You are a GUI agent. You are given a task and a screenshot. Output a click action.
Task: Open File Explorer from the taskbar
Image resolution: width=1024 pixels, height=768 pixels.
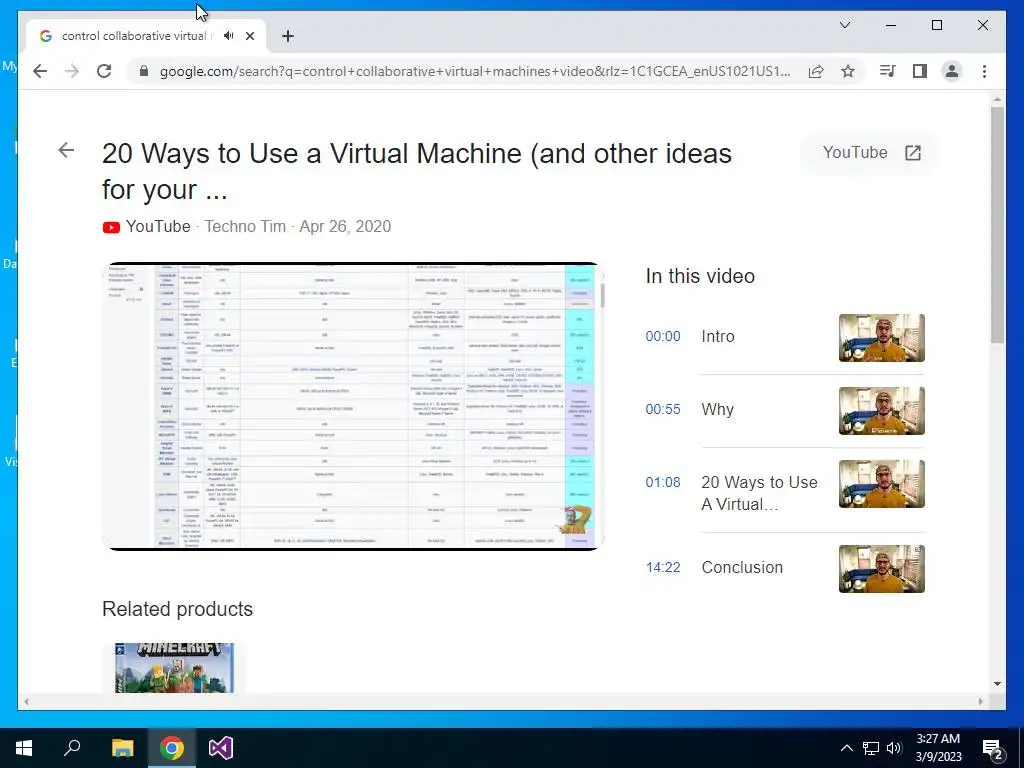click(x=122, y=748)
